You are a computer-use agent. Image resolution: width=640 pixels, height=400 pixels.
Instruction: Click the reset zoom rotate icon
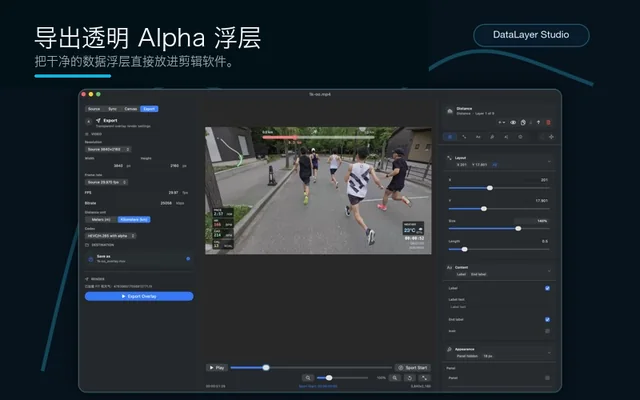410,378
